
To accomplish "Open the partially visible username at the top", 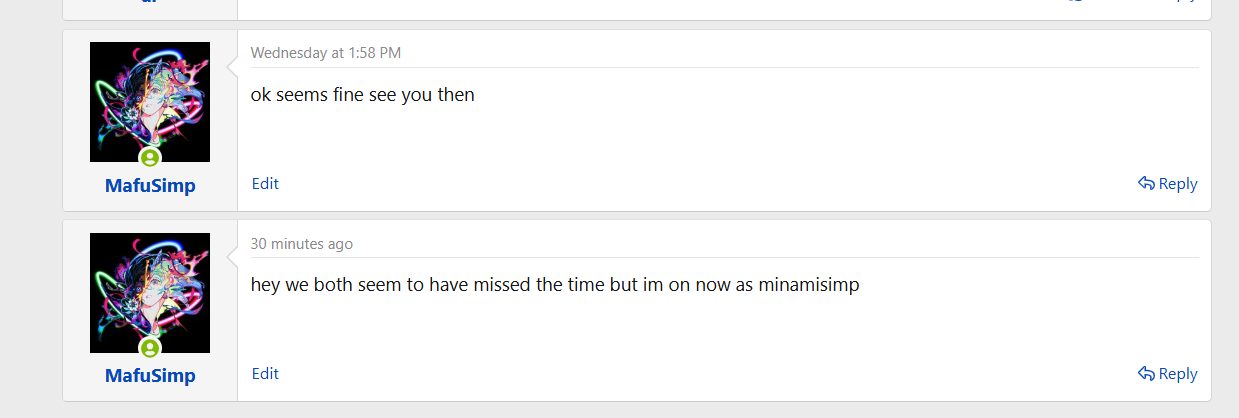I will tap(150, 2).
